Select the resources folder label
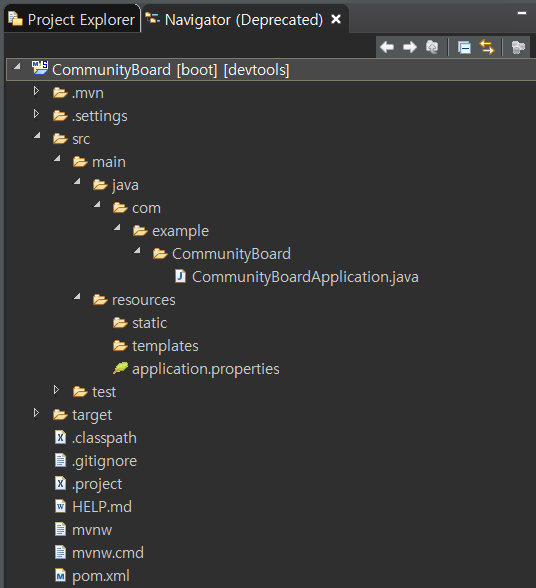 pyautogui.click(x=144, y=300)
